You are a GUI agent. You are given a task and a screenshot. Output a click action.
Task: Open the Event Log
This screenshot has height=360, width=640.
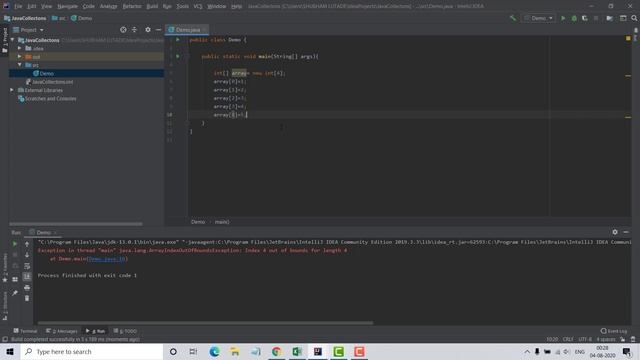tap(614, 331)
